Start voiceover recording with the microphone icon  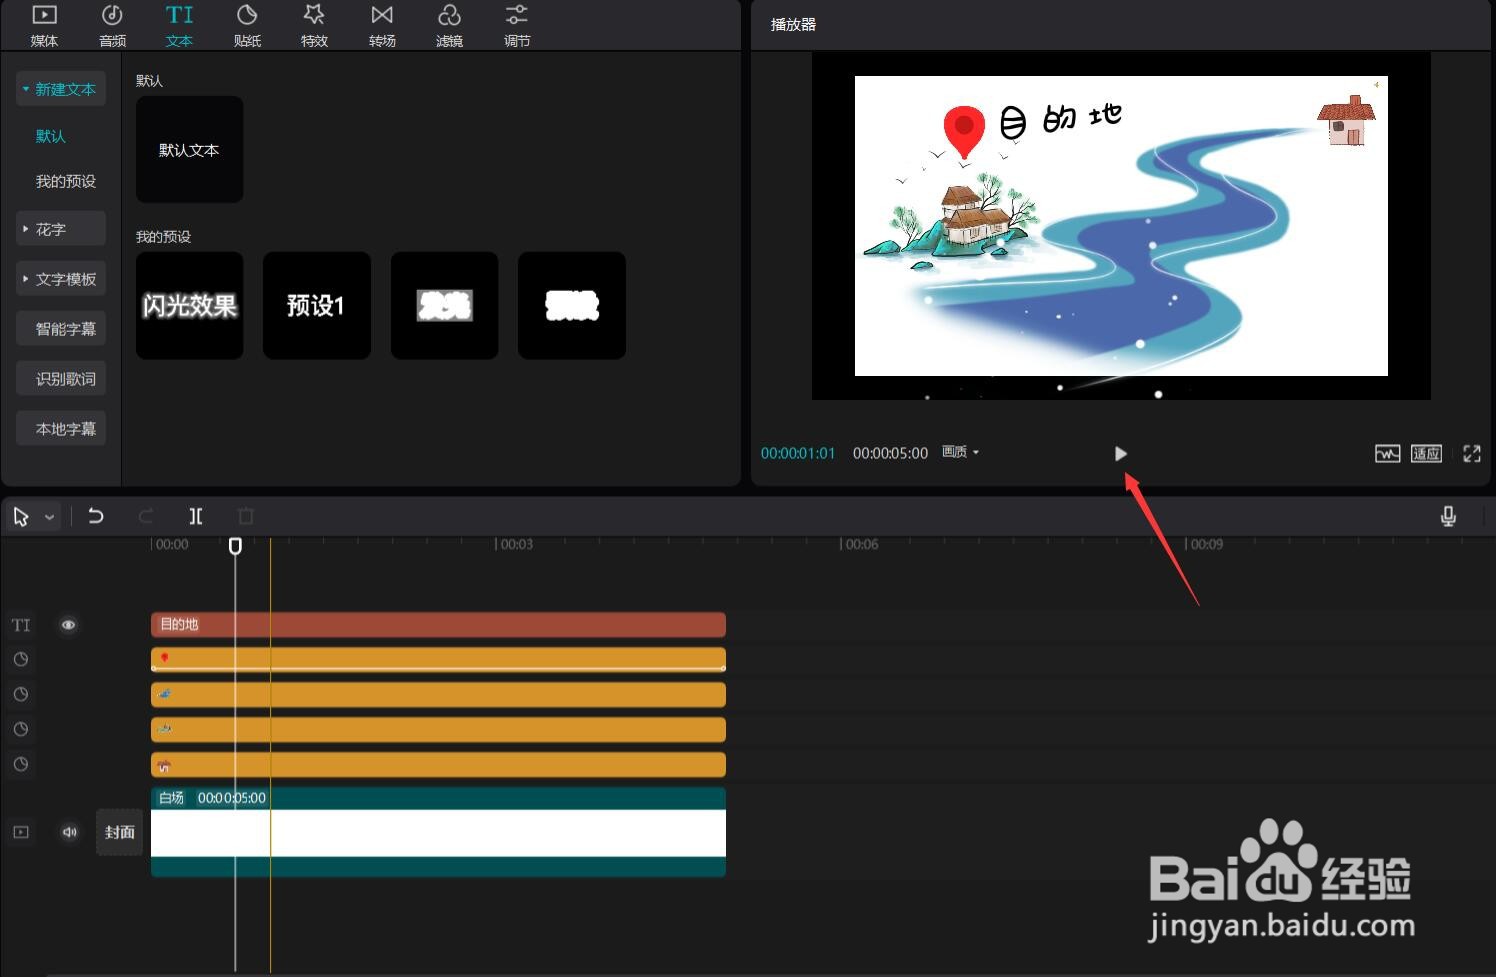[1447, 516]
